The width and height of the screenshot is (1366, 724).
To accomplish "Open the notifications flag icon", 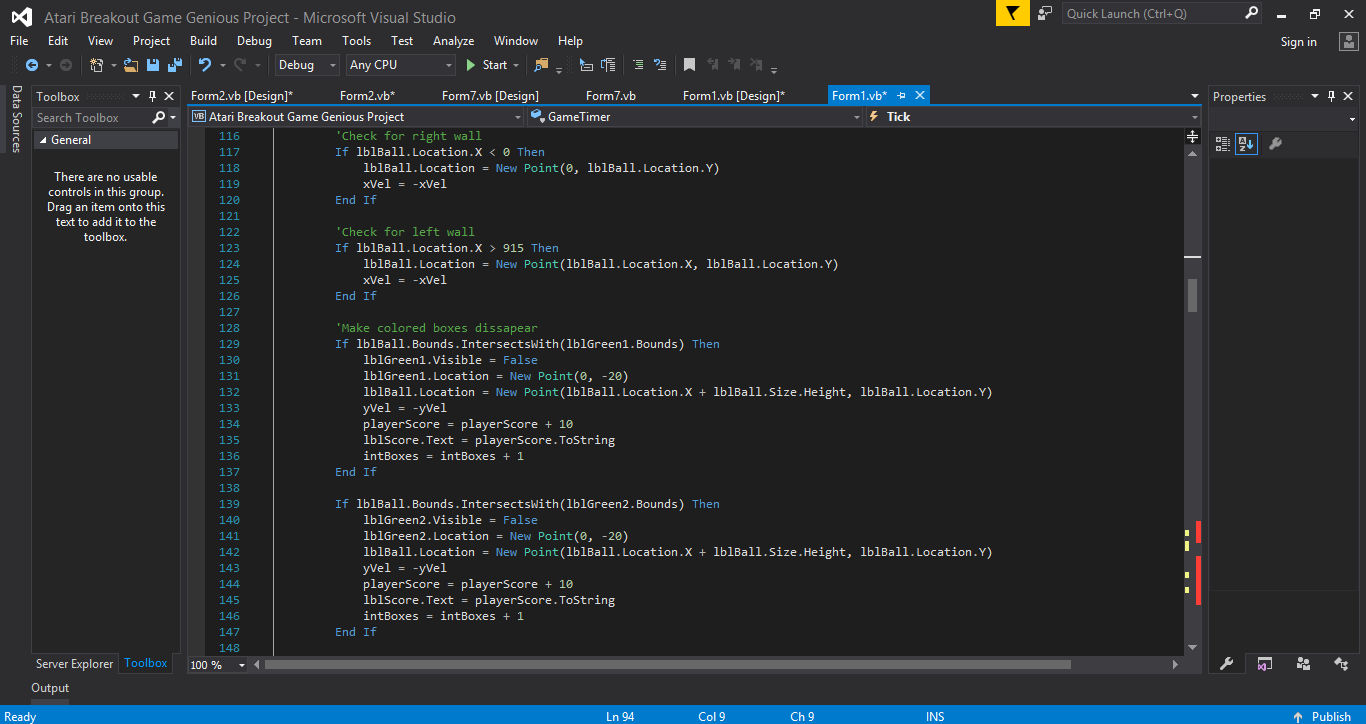I will click(1012, 13).
